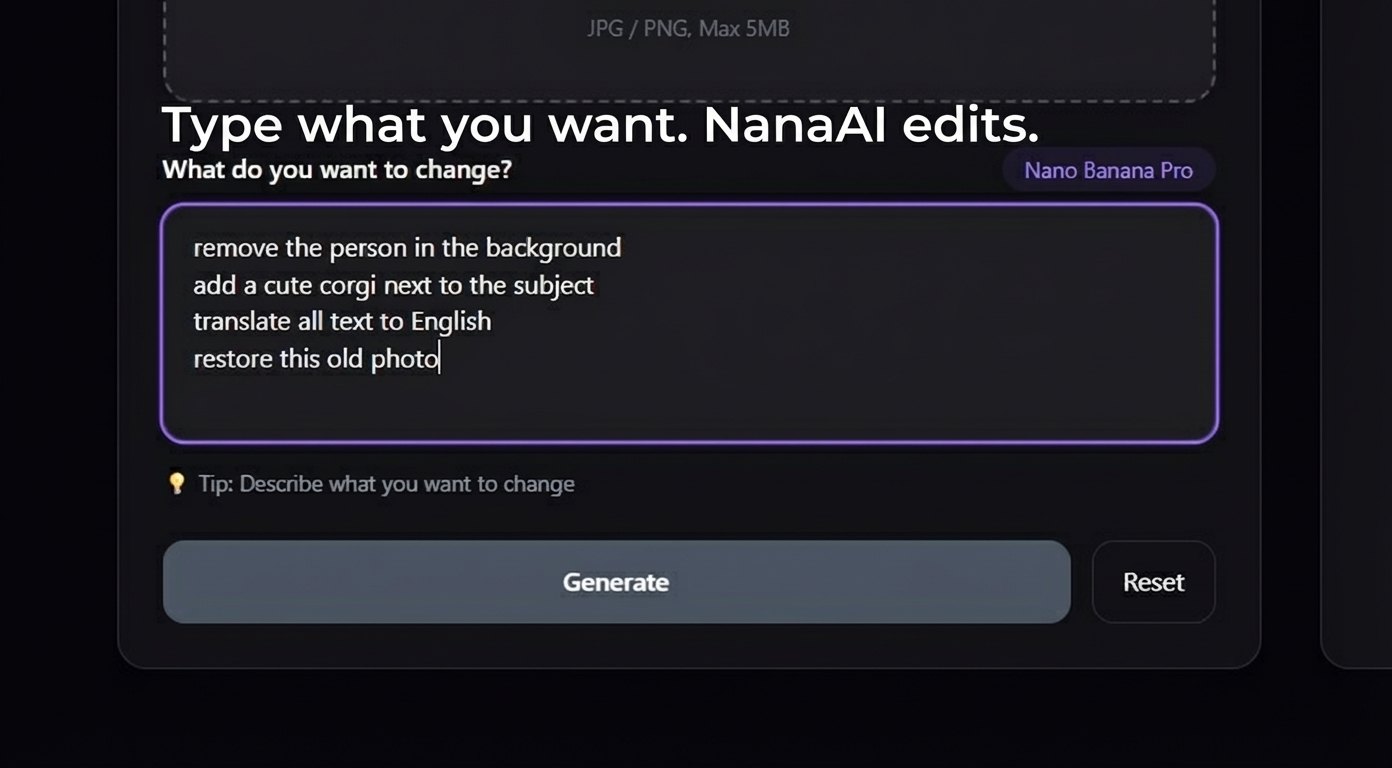The height and width of the screenshot is (768, 1392).
Task: Click the 'Max 5MB' upload hint text
Action: click(x=744, y=28)
